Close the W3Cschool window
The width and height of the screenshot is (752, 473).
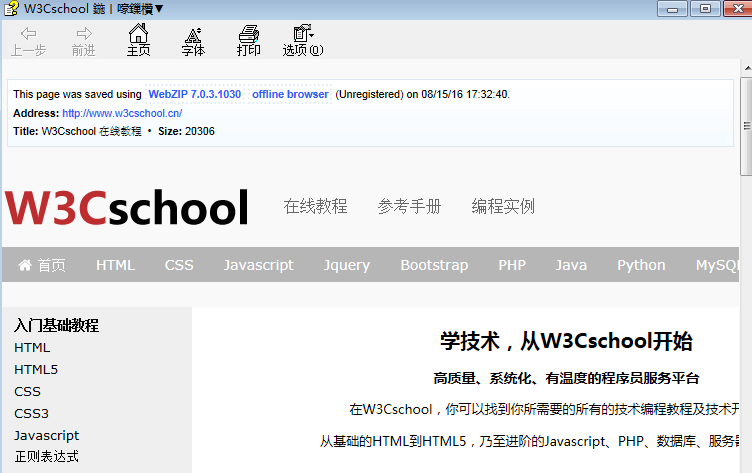[x=738, y=9]
